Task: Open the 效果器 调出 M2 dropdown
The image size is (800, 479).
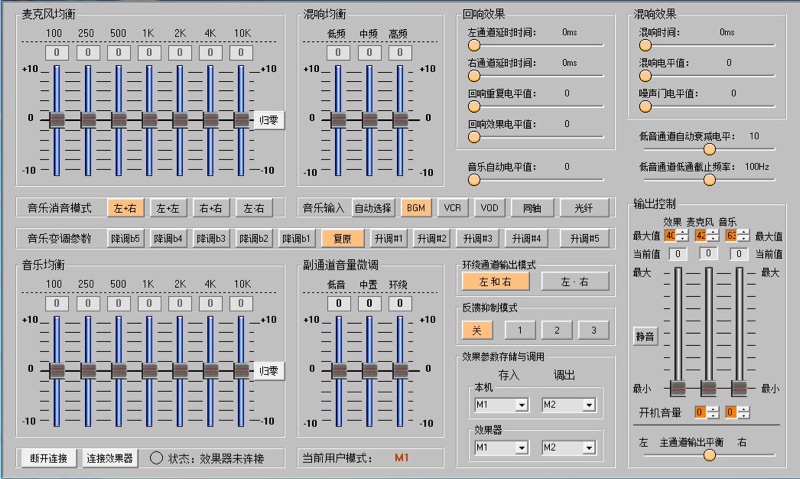Action: click(568, 448)
